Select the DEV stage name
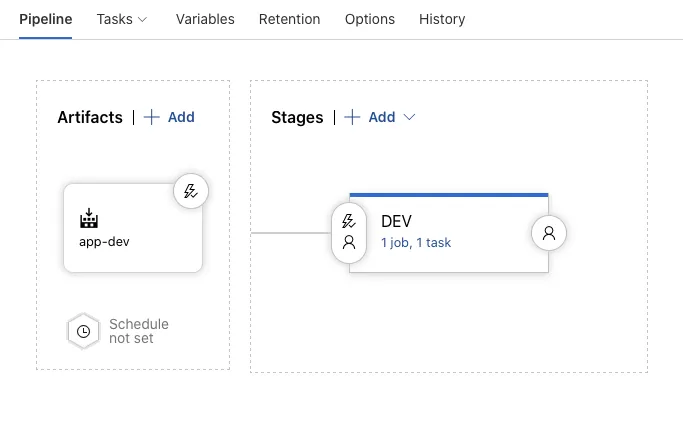This screenshot has width=683, height=425. click(397, 221)
